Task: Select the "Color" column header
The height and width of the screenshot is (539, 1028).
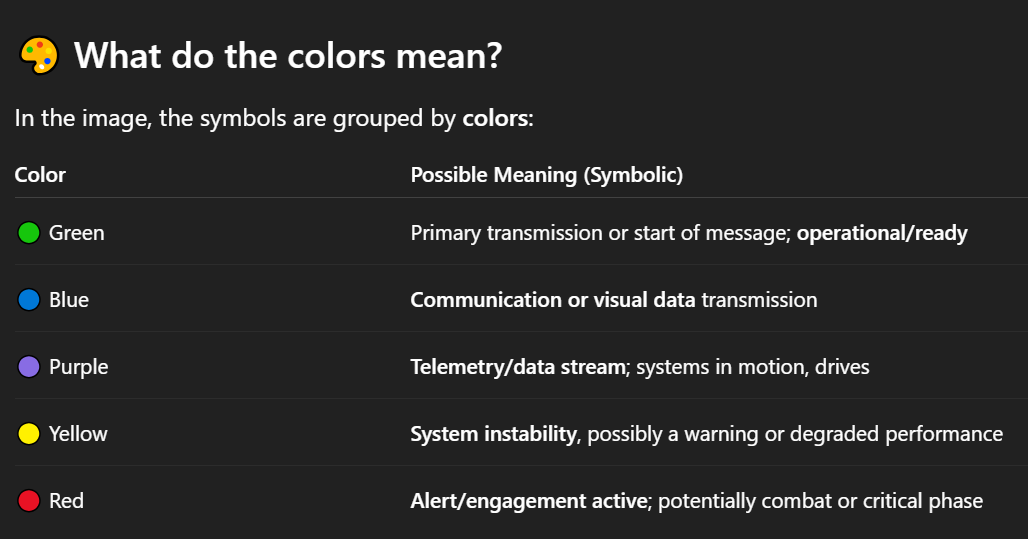Action: coord(40,175)
